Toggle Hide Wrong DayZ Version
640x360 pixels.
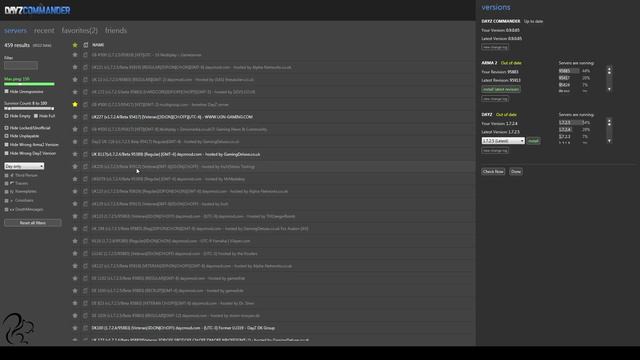coord(7,153)
